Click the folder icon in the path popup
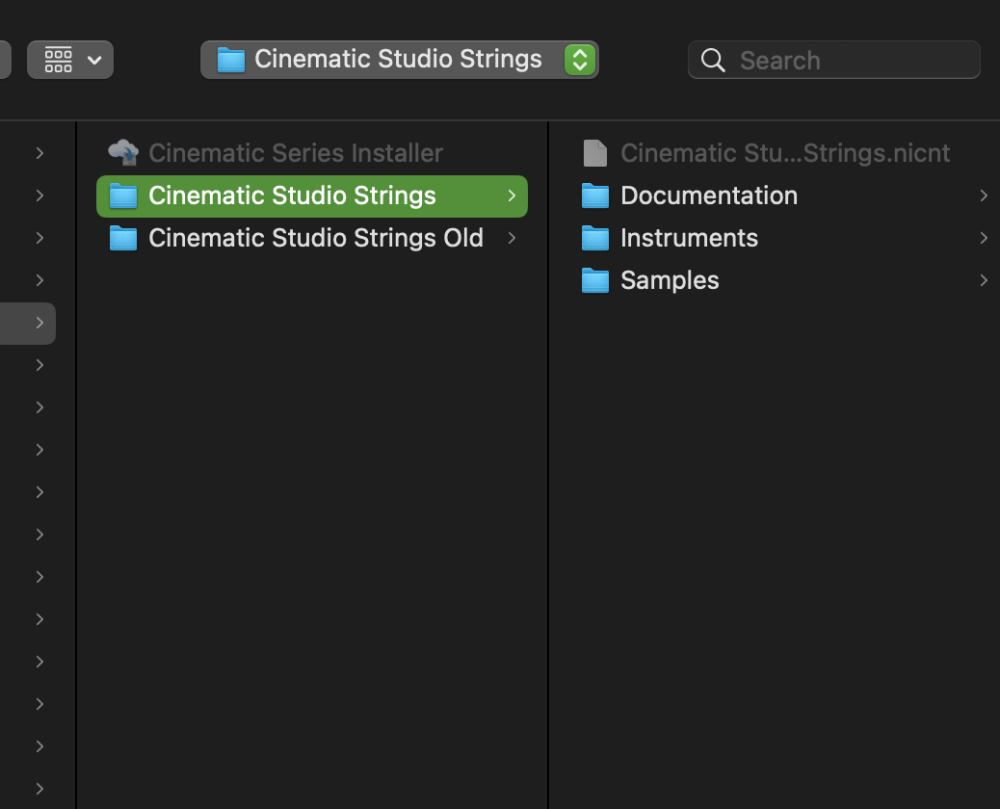This screenshot has height=809, width=1000. pyautogui.click(x=231, y=60)
